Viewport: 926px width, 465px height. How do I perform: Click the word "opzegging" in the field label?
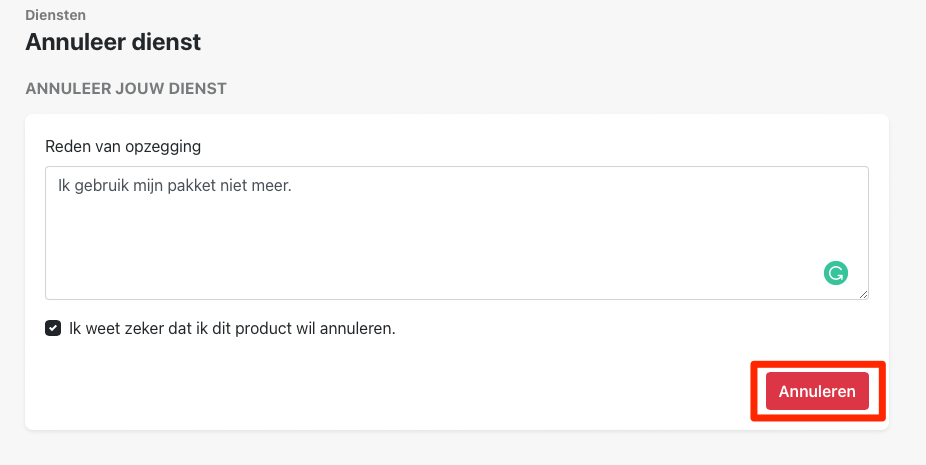(x=167, y=146)
